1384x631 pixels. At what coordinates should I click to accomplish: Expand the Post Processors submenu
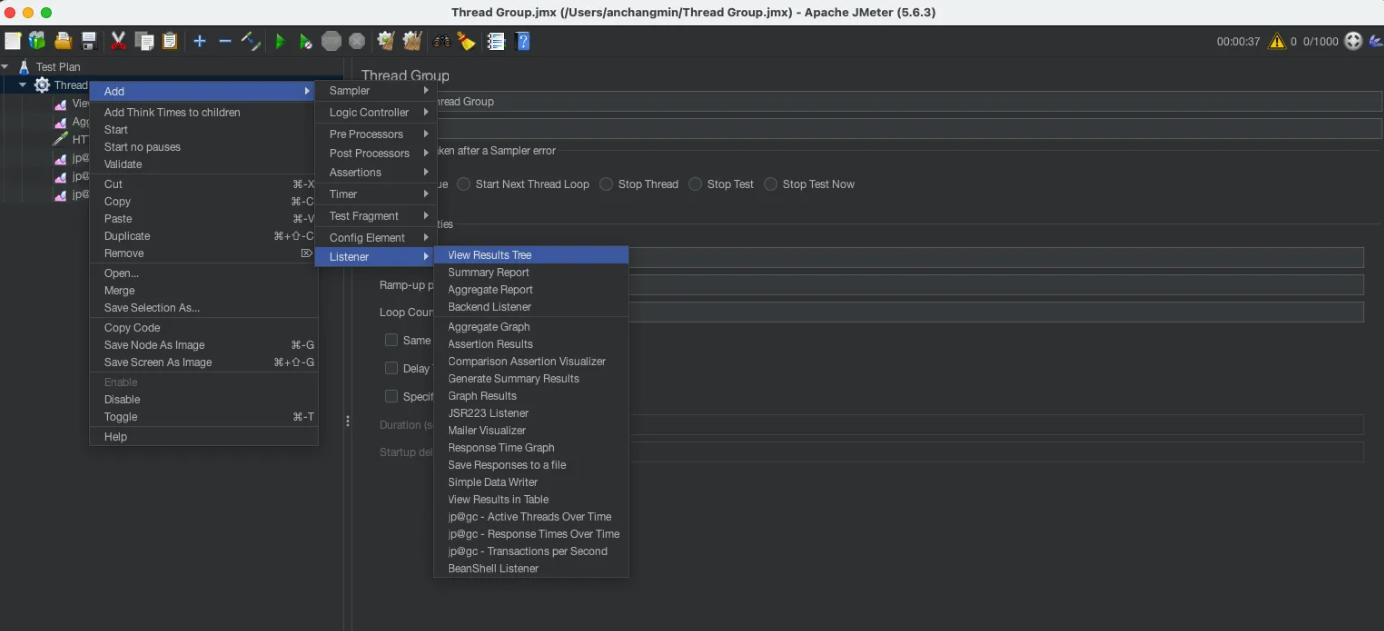(x=376, y=153)
